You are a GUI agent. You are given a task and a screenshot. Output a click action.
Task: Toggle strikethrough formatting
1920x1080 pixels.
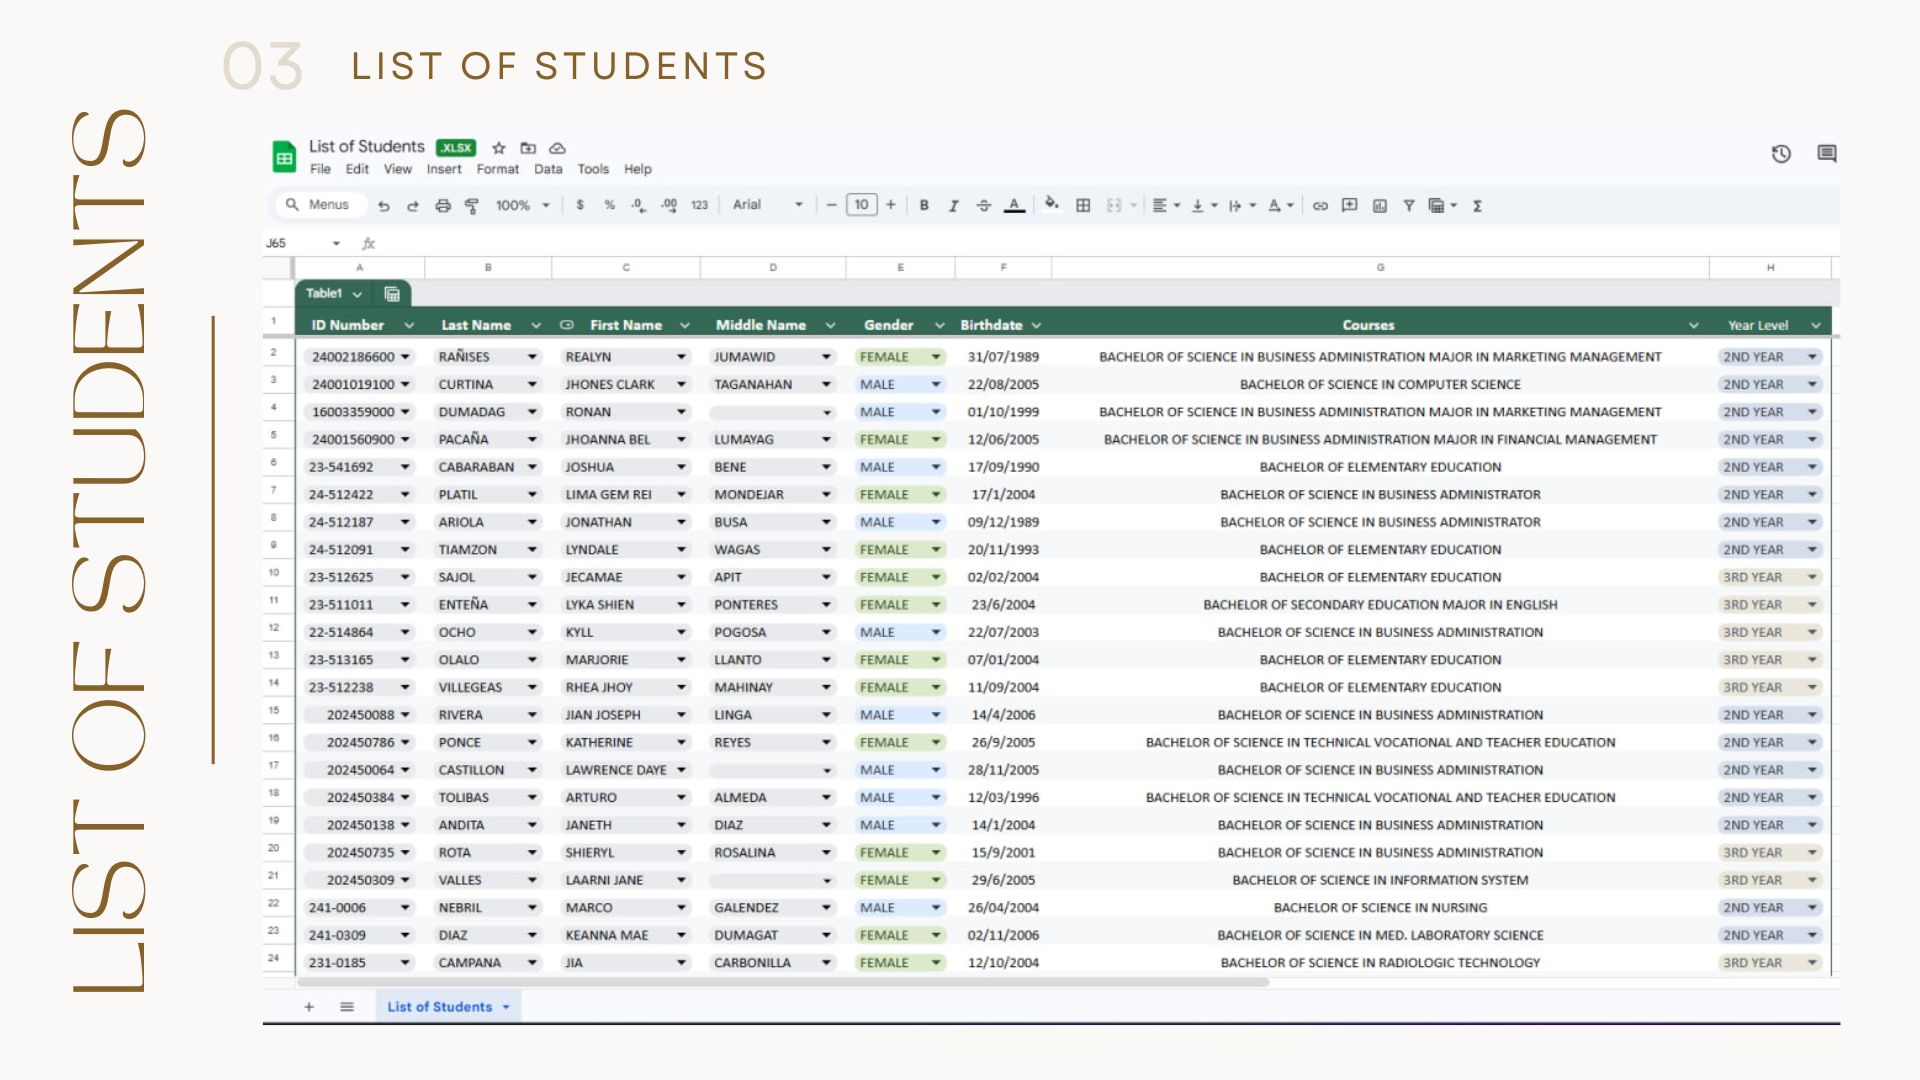tap(984, 206)
